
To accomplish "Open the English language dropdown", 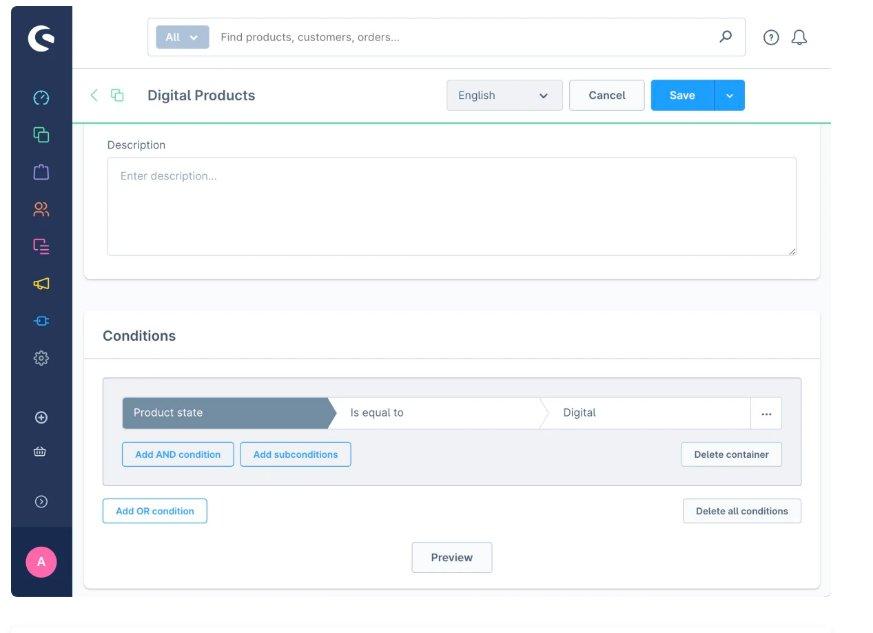I will coord(504,95).
